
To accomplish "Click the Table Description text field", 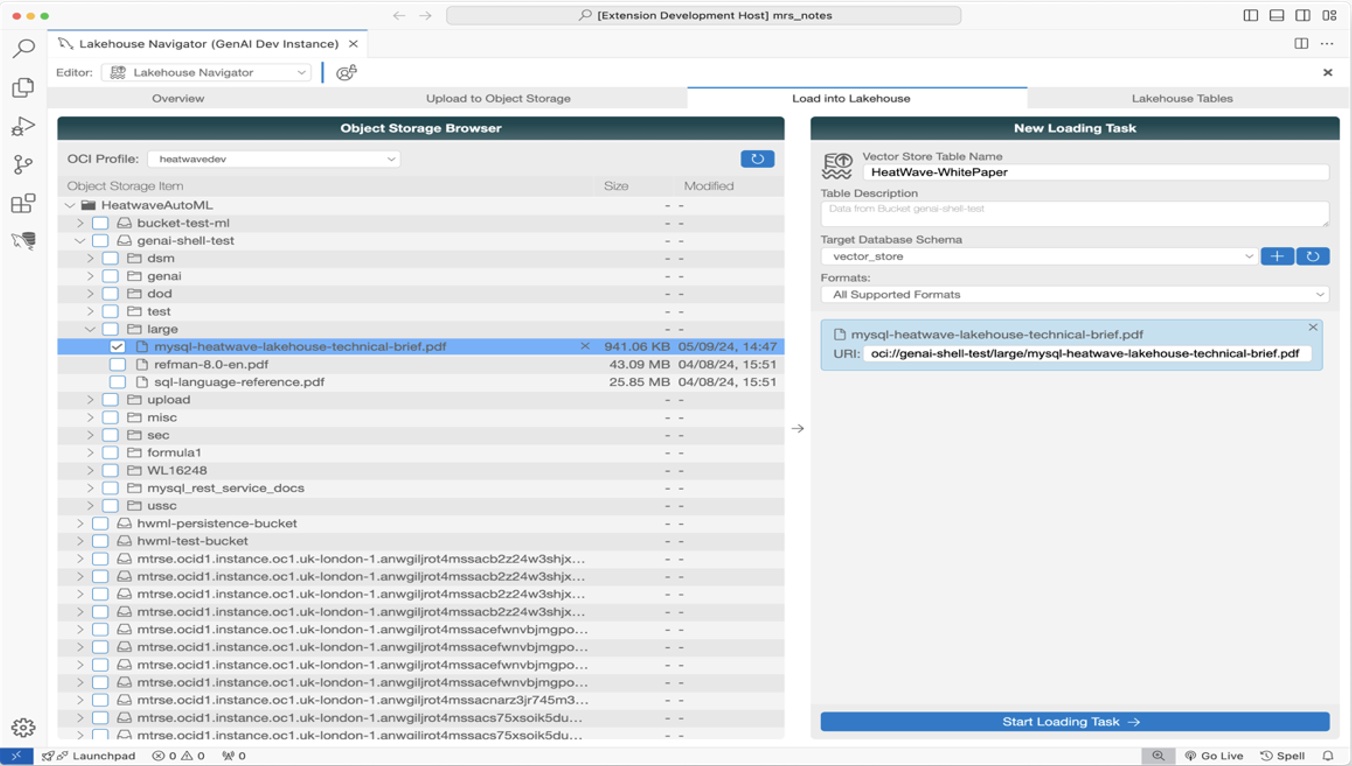I will tap(1075, 213).
